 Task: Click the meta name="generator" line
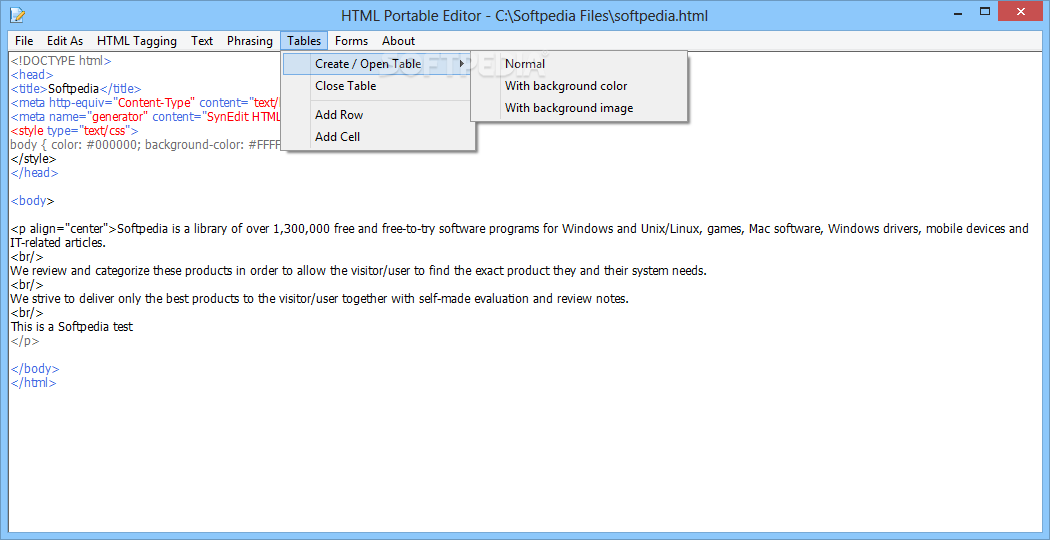145,117
